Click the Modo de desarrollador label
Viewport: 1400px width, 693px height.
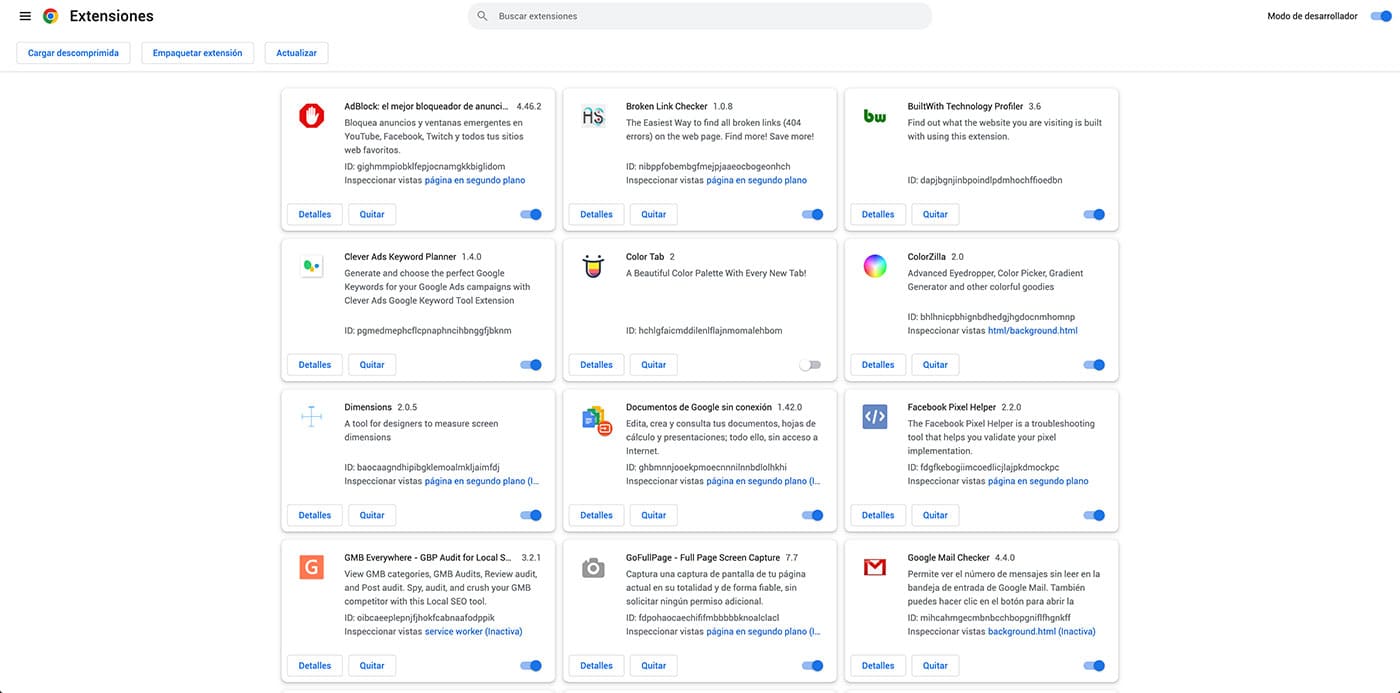(1312, 16)
